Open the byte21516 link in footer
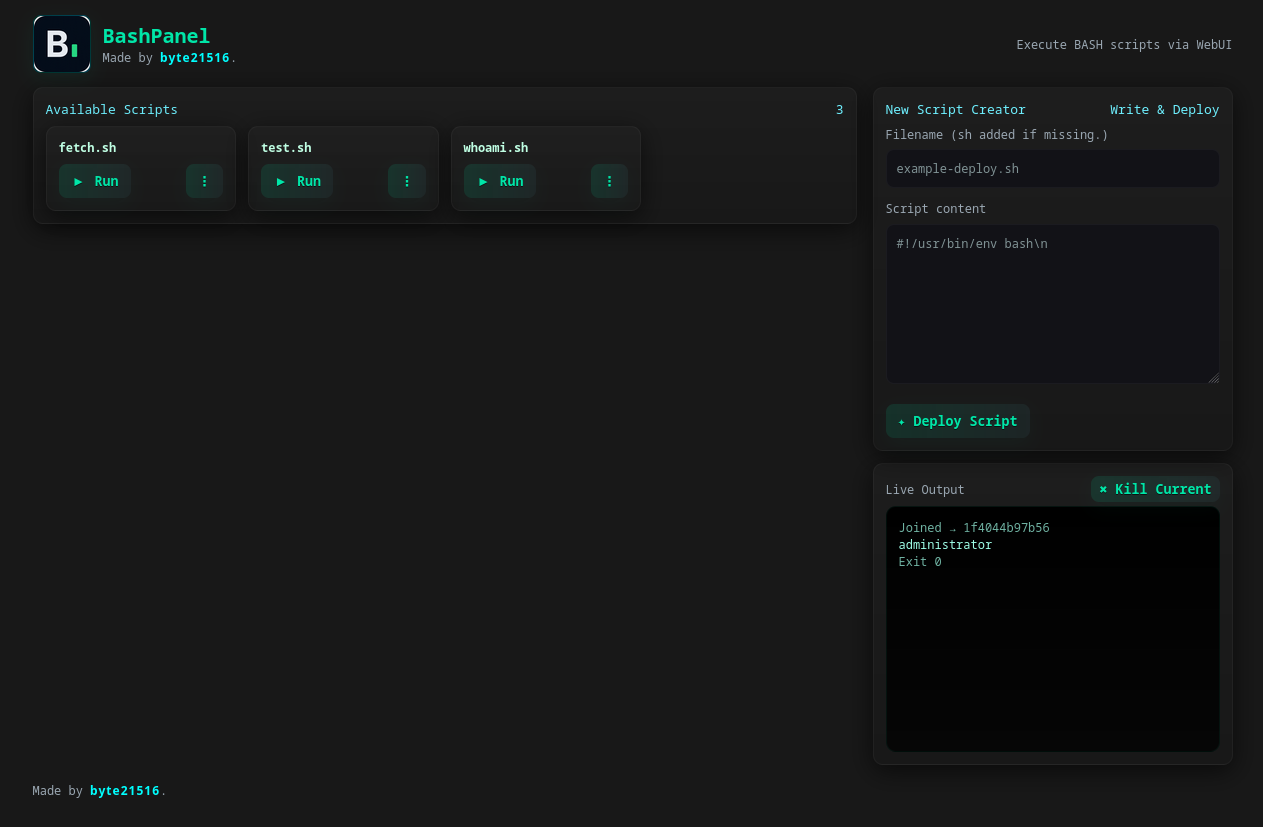This screenshot has width=1263, height=827. pyautogui.click(x=124, y=791)
